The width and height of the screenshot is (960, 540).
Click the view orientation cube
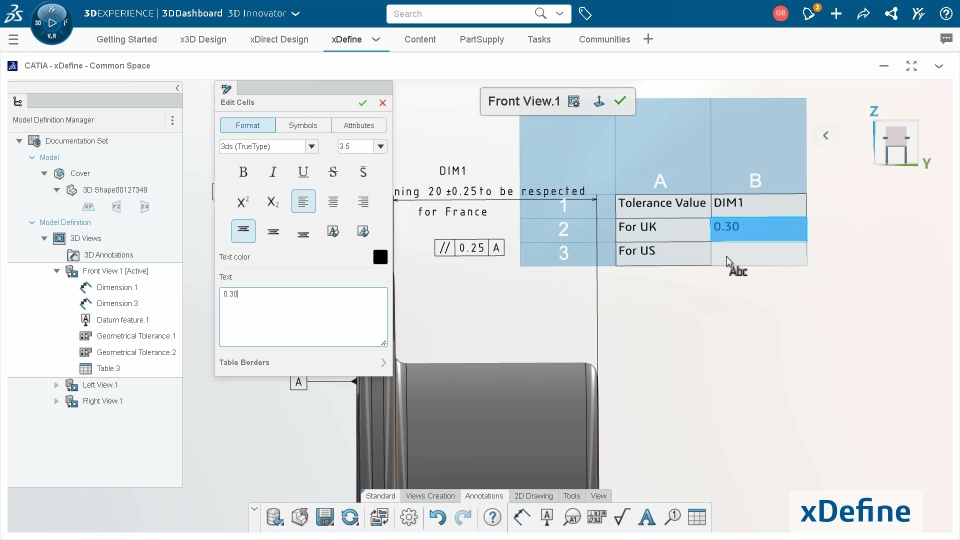pos(896,143)
